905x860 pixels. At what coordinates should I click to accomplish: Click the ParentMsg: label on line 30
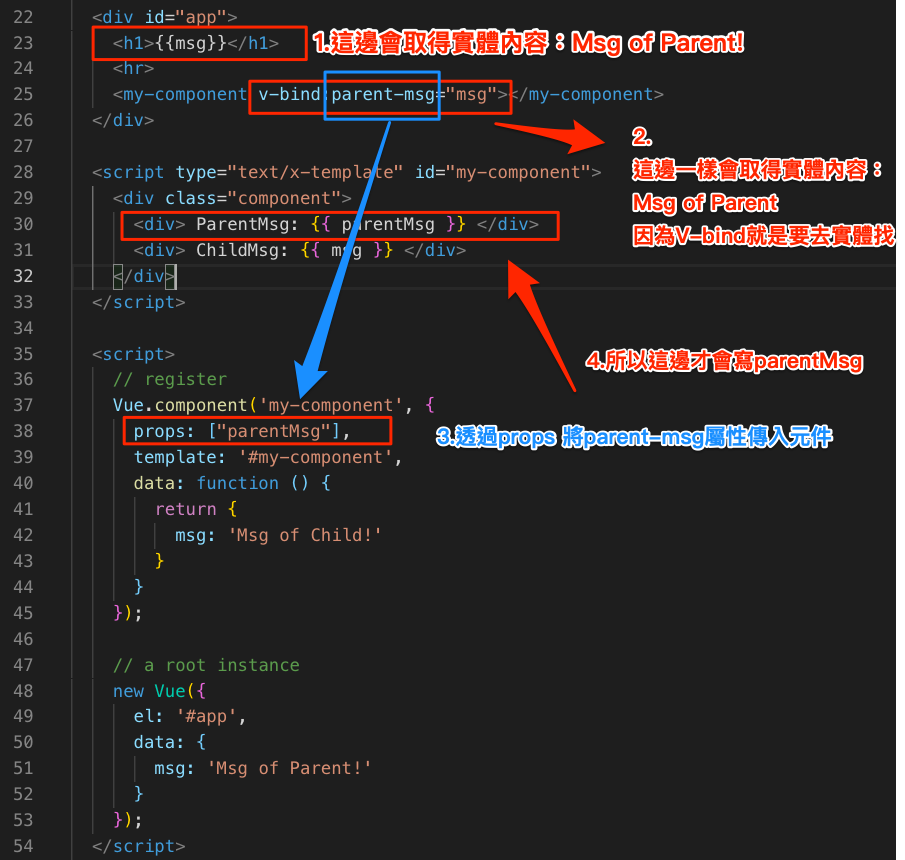(x=248, y=224)
